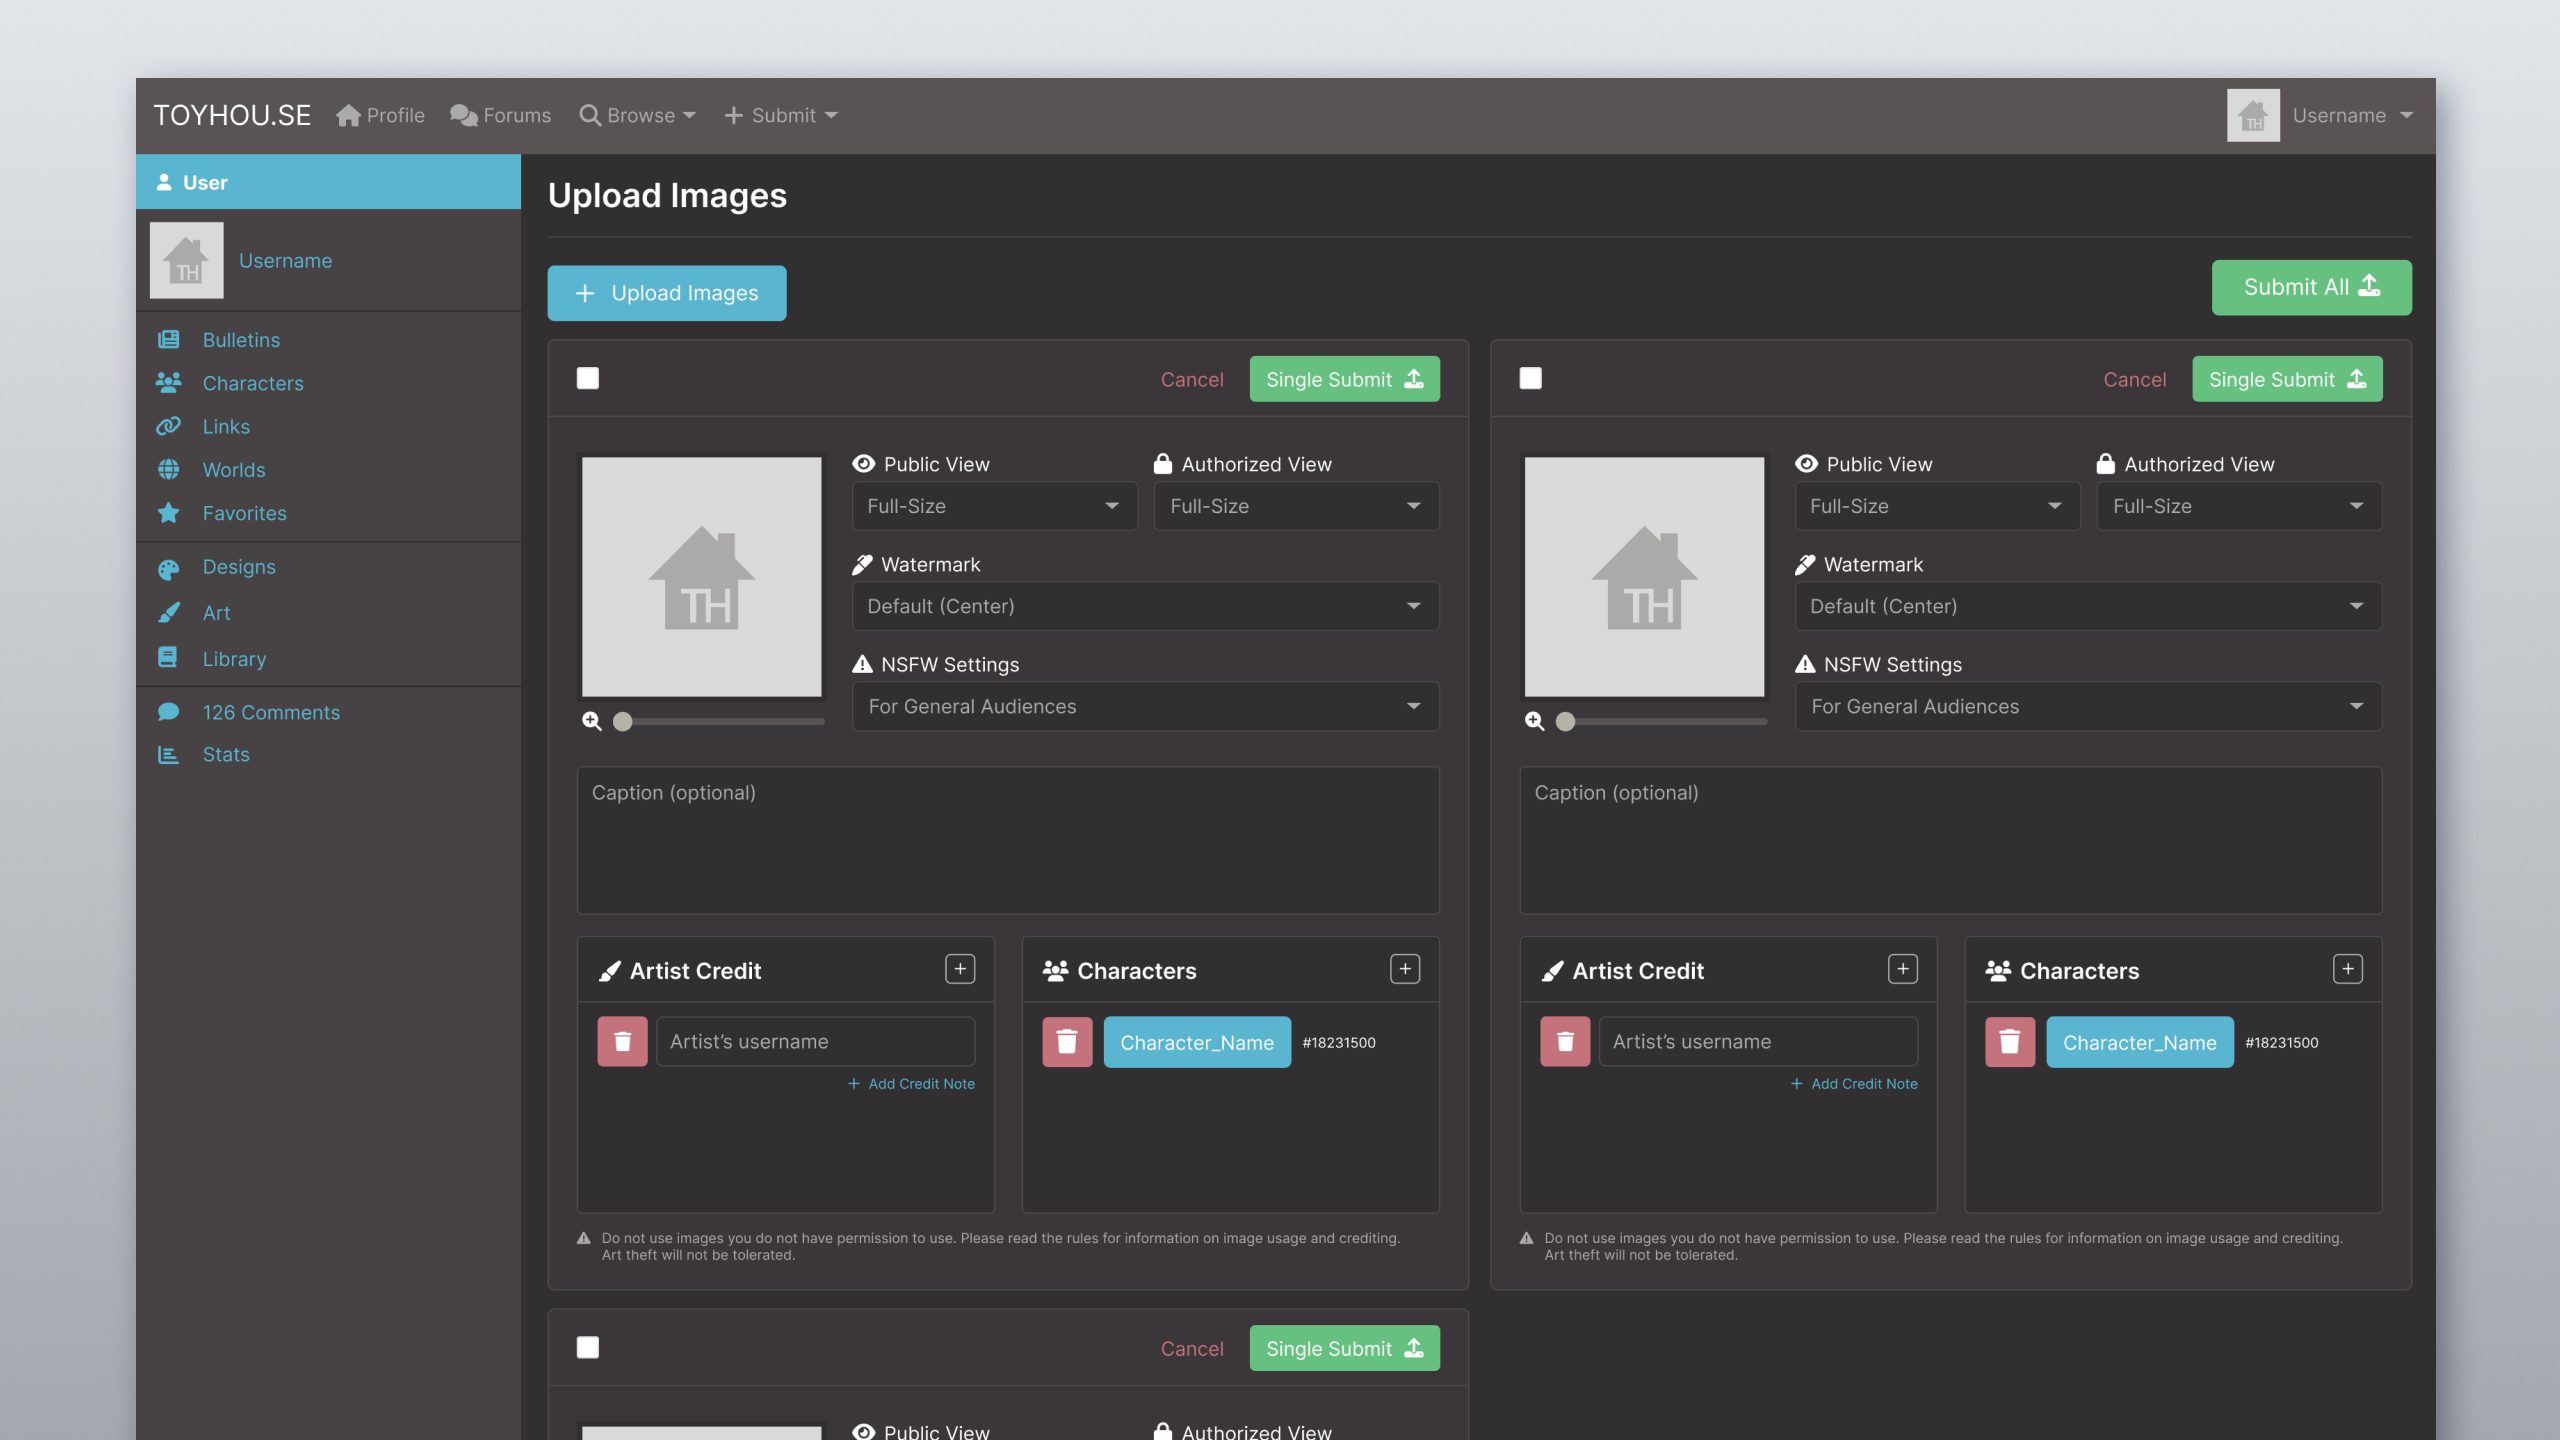Cancel the first image upload
Image resolution: width=2560 pixels, height=1440 pixels.
click(1192, 380)
